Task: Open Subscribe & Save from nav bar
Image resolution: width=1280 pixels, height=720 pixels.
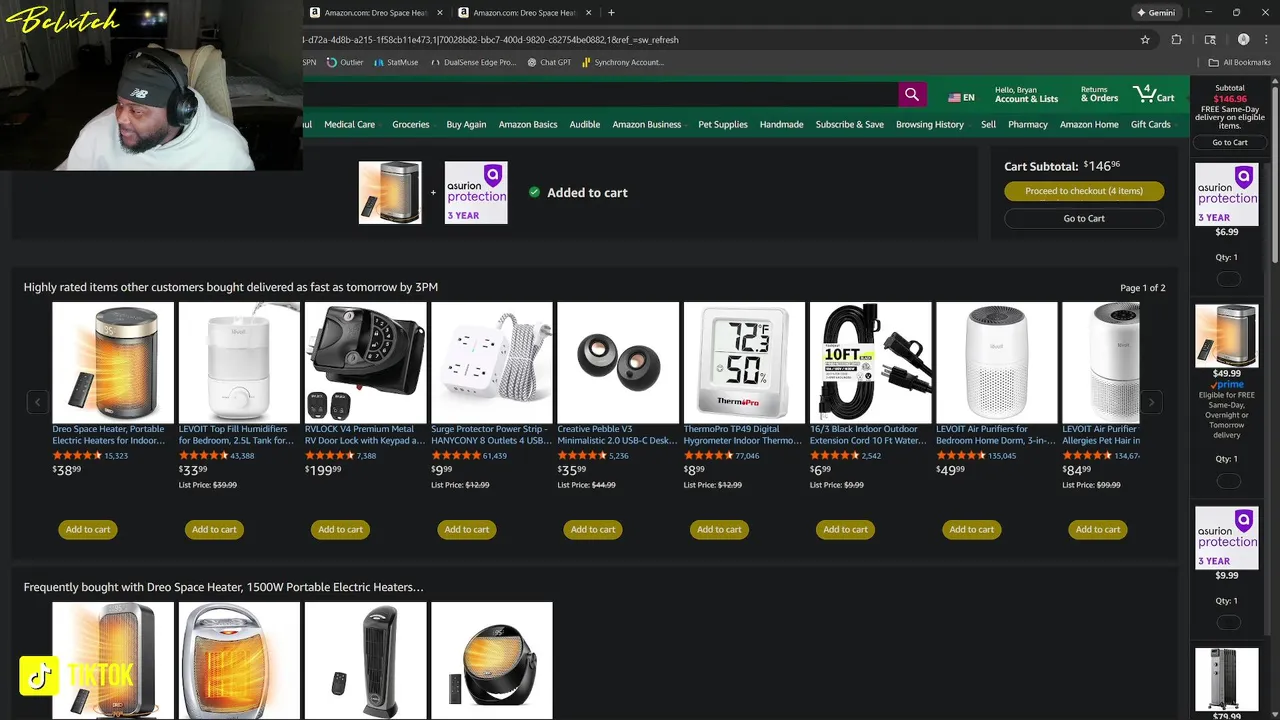Action: [849, 124]
